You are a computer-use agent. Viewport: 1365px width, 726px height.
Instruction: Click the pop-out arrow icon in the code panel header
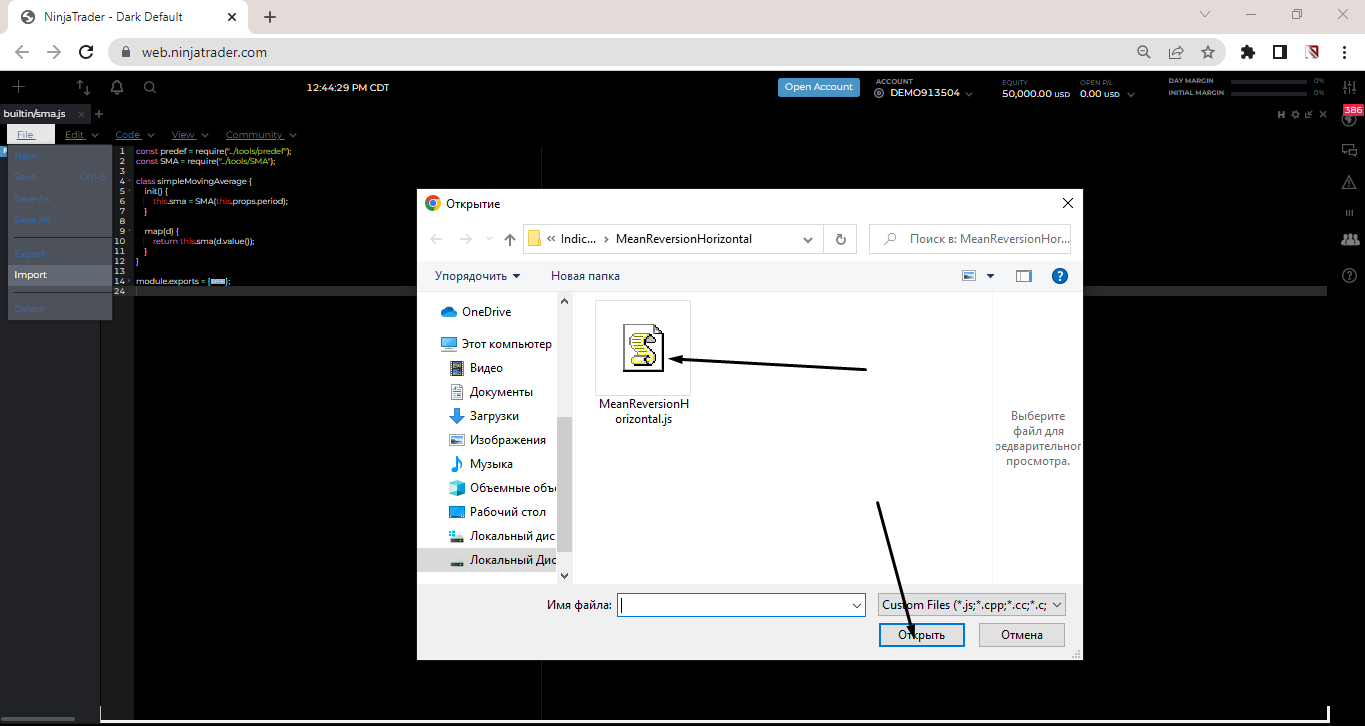pyautogui.click(x=1308, y=115)
